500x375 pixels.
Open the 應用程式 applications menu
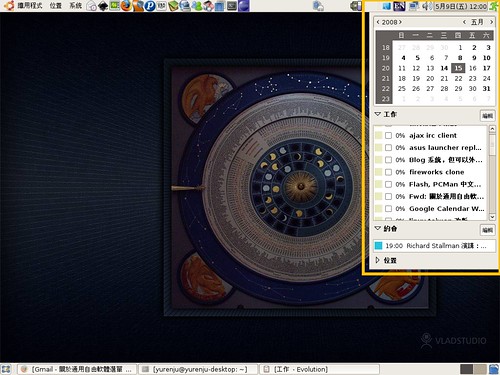click(x=30, y=6)
